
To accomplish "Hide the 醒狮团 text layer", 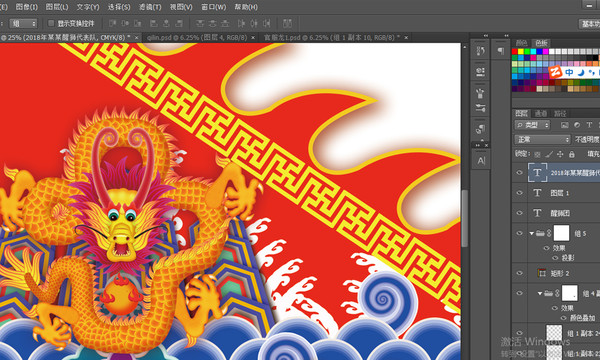I will (519, 213).
